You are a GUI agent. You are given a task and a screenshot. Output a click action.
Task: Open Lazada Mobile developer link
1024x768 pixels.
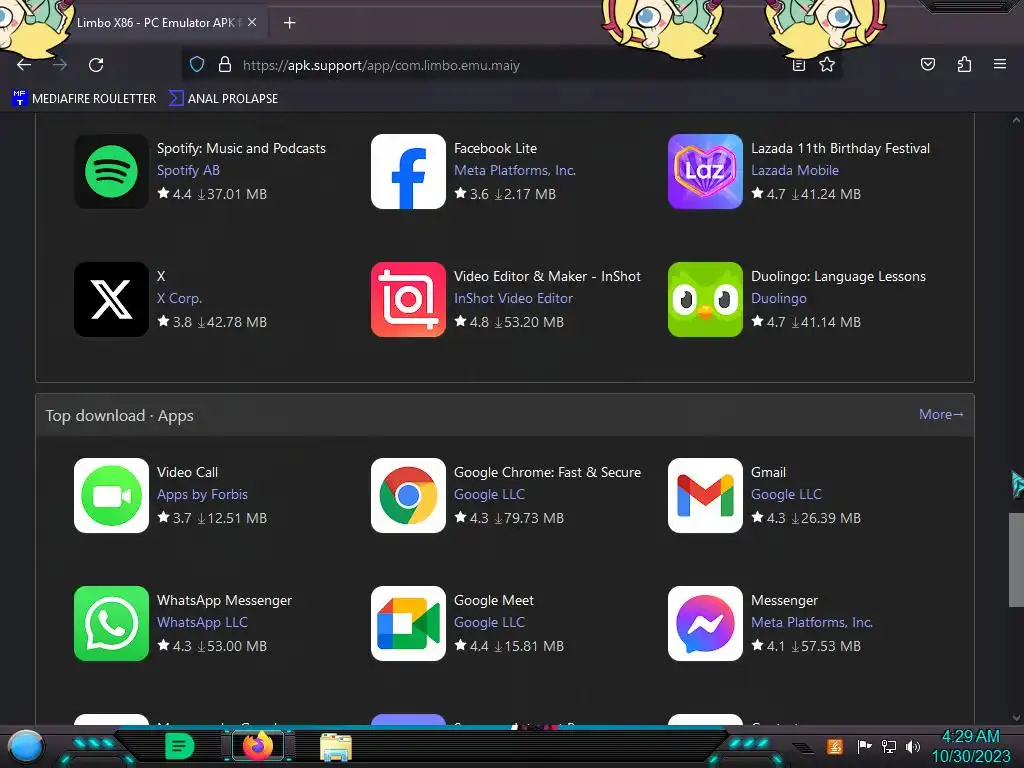(x=795, y=170)
